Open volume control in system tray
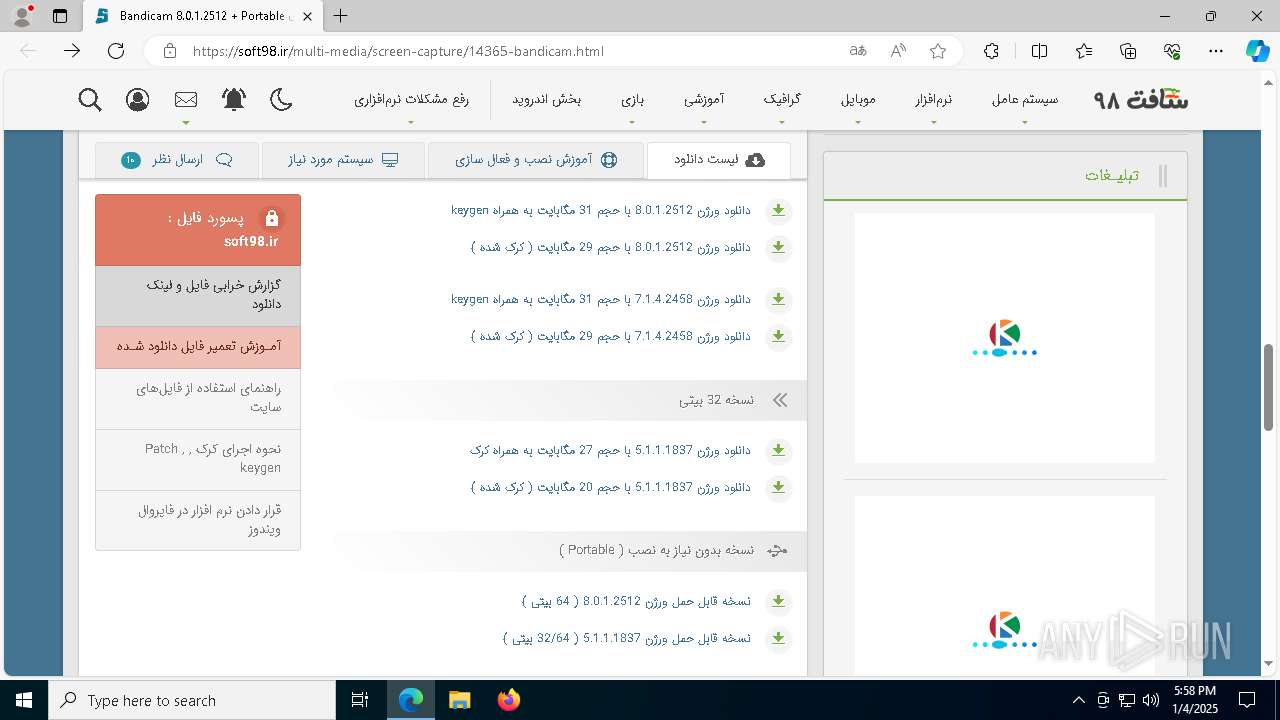The image size is (1280, 720). pyautogui.click(x=1150, y=700)
